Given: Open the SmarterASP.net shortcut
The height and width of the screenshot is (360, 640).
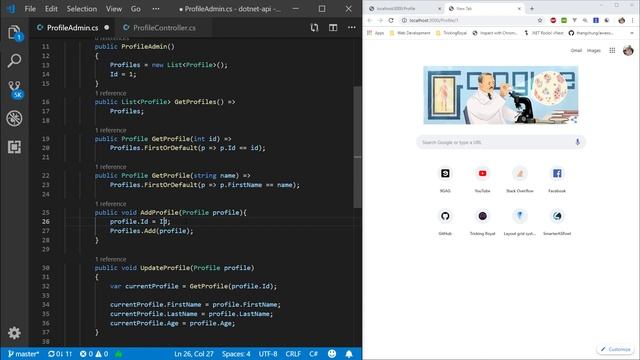Looking at the screenshot, I should (x=557, y=222).
